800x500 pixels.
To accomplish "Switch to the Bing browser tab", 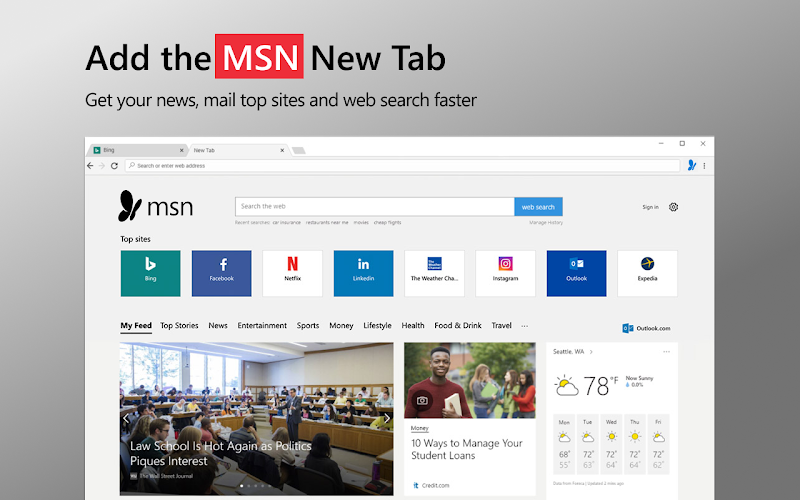I will click(x=137, y=150).
